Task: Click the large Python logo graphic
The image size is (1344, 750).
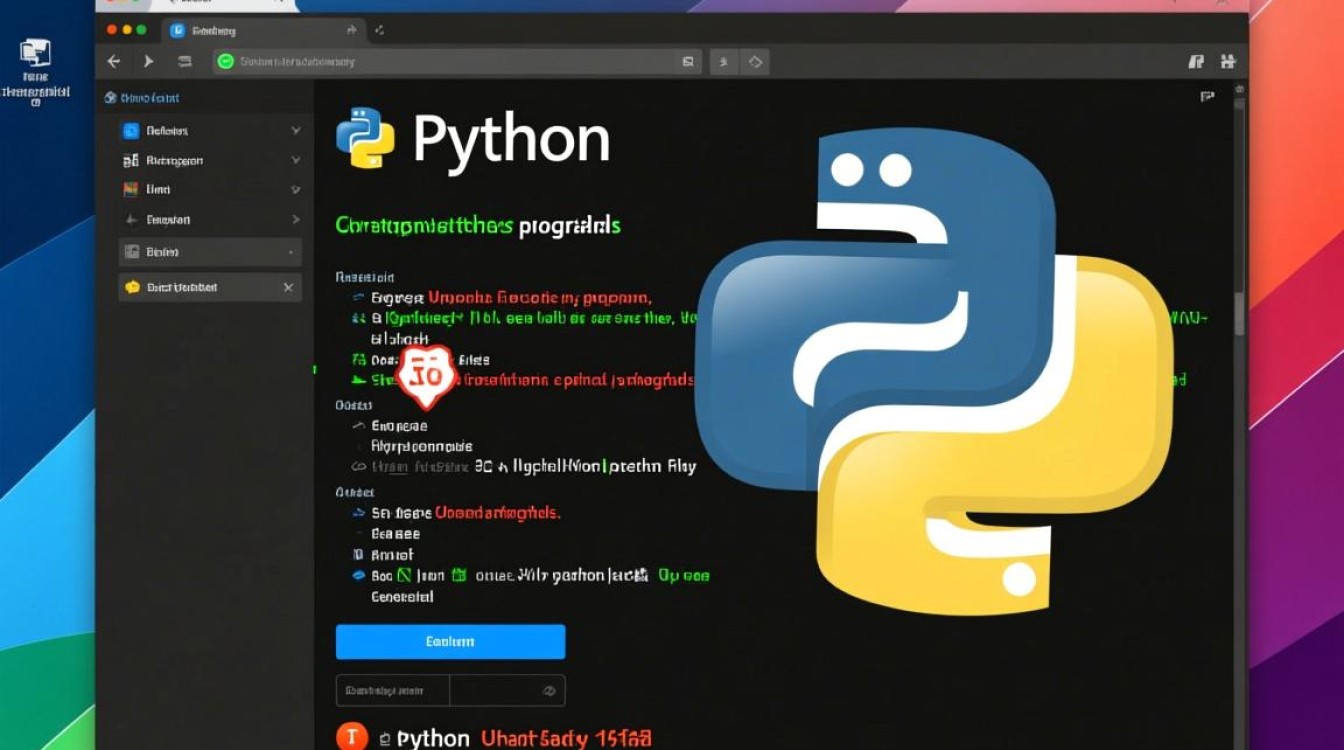Action: pyautogui.click(x=934, y=373)
